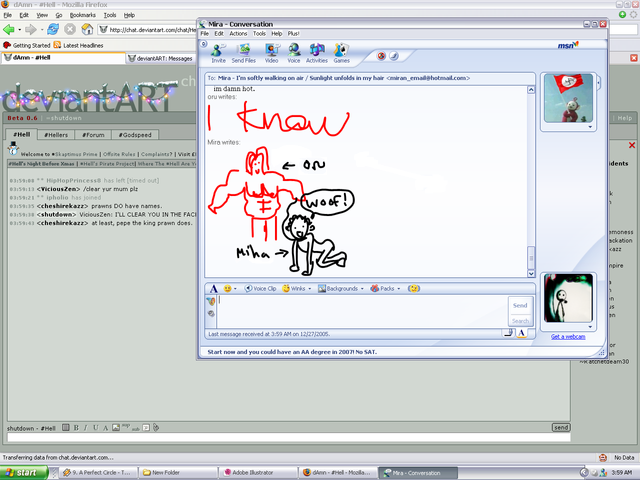Go back with Firefox's green arrow
Viewport: 640px width, 480px height.
pos(9,29)
